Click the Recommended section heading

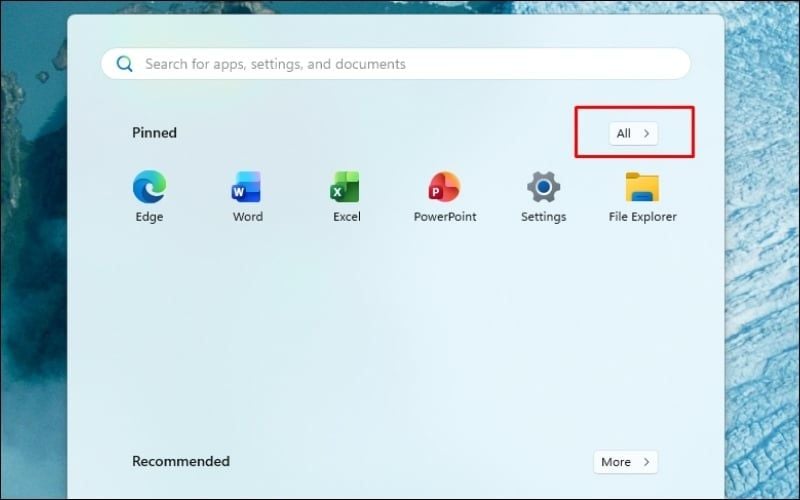pos(181,461)
